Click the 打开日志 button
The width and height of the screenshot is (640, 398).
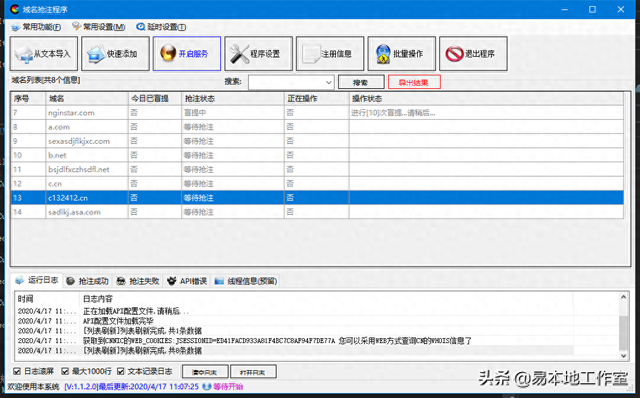[x=253, y=372]
